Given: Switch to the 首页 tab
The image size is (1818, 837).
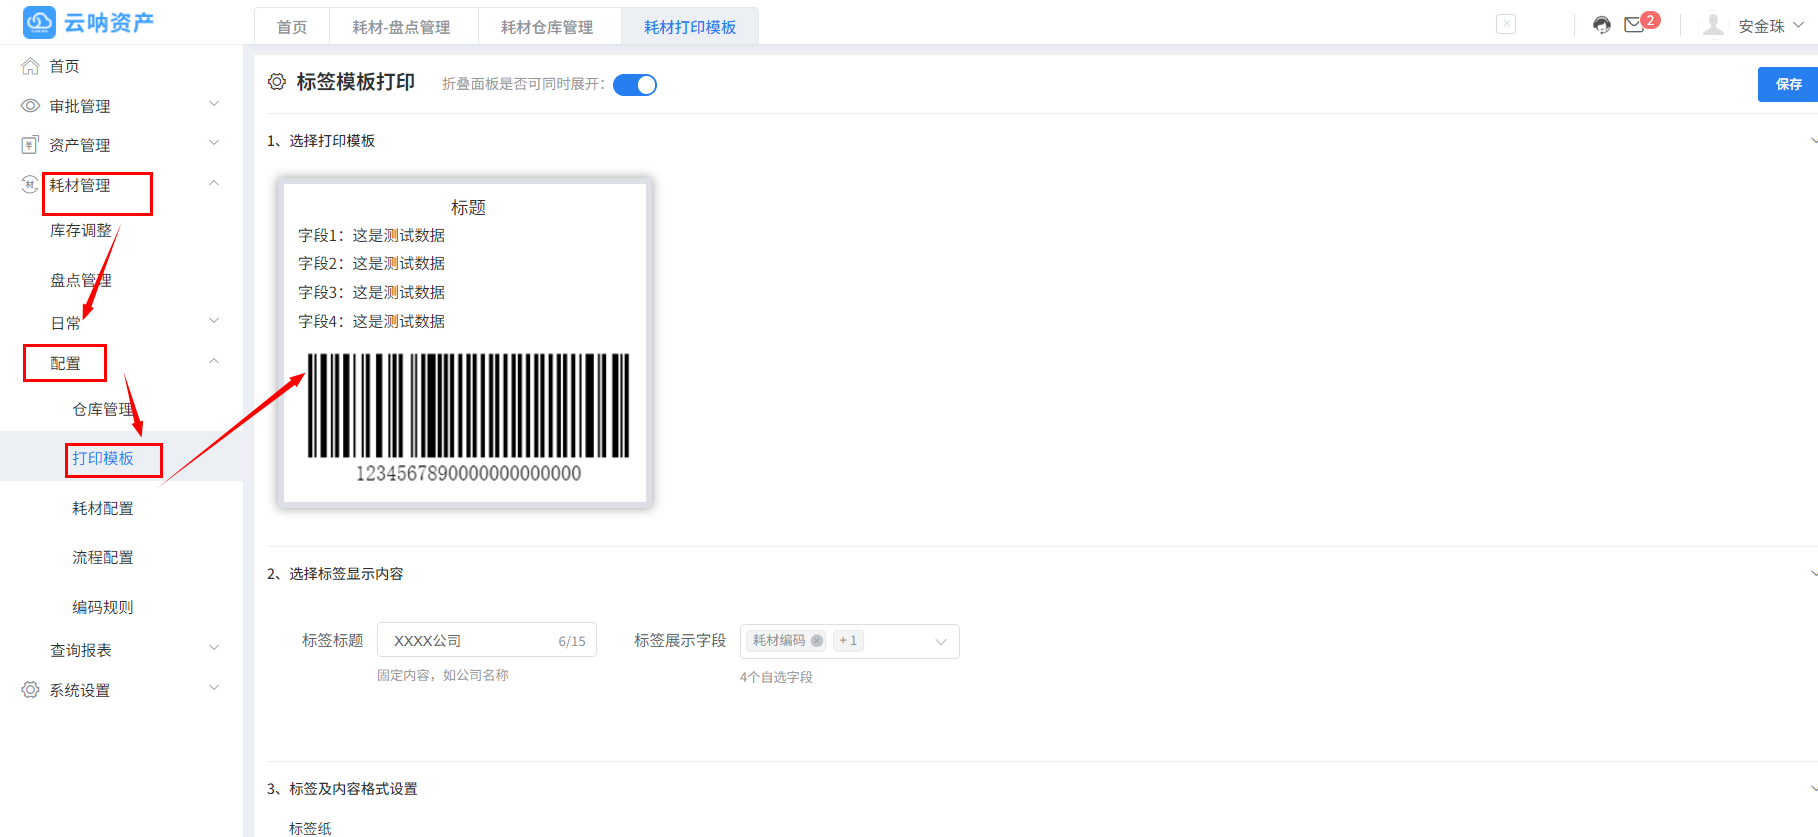Looking at the screenshot, I should (x=292, y=27).
